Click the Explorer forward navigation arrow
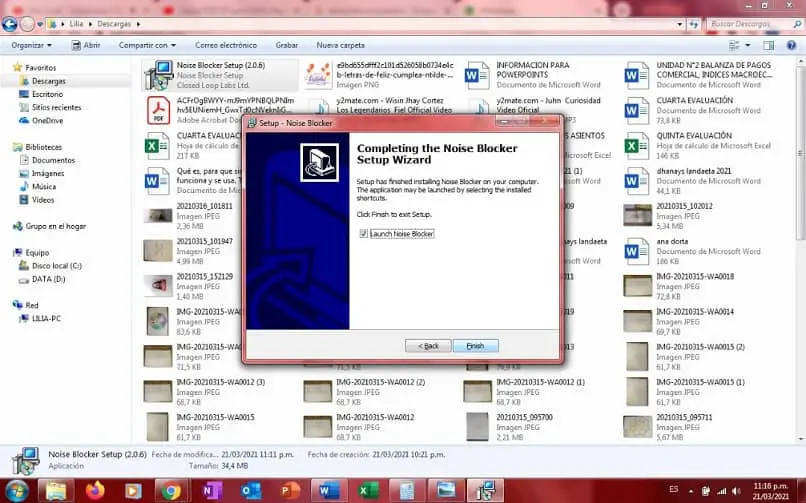The height and width of the screenshot is (503, 806). [28, 24]
